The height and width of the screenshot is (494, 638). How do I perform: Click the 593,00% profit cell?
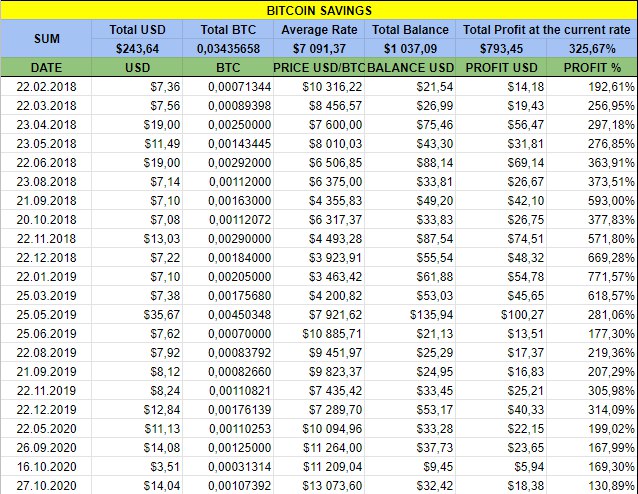tap(592, 200)
